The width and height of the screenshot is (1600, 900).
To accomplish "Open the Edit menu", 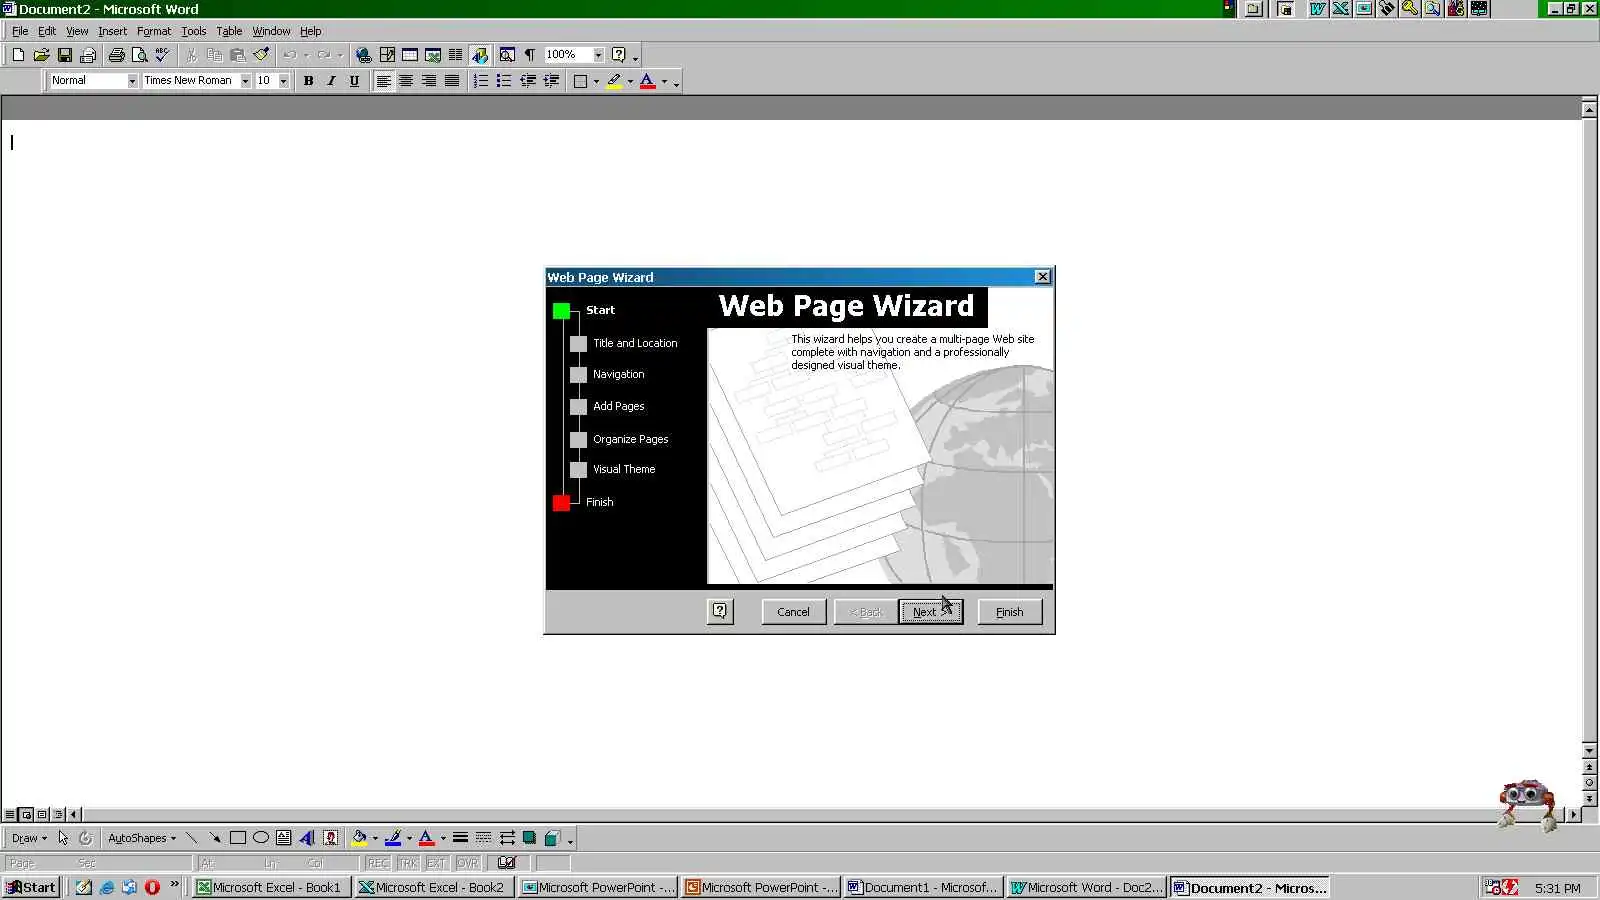I will coord(47,31).
